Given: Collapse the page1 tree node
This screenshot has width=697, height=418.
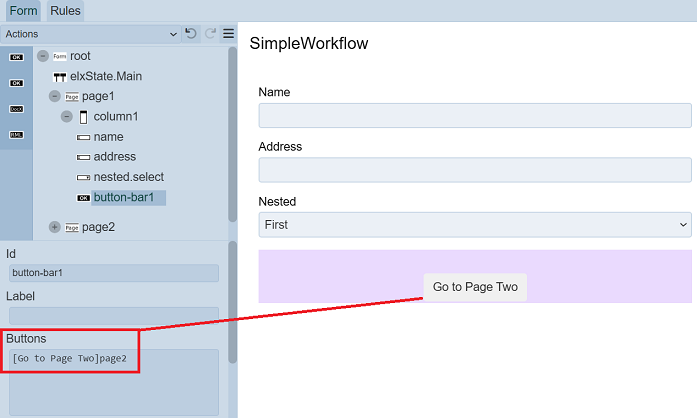Looking at the screenshot, I should point(55,96).
